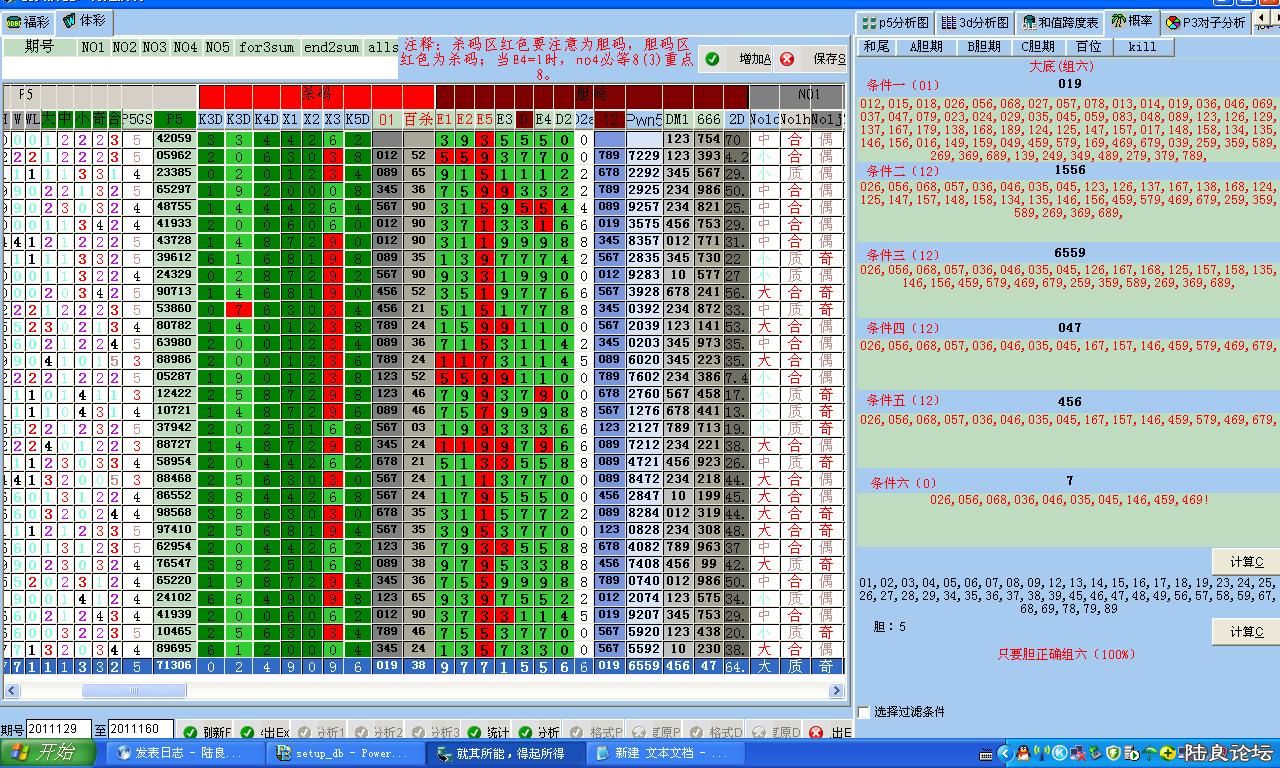Open the QQ penguin icon in system tray
This screenshot has height=768, width=1280.
click(1022, 753)
